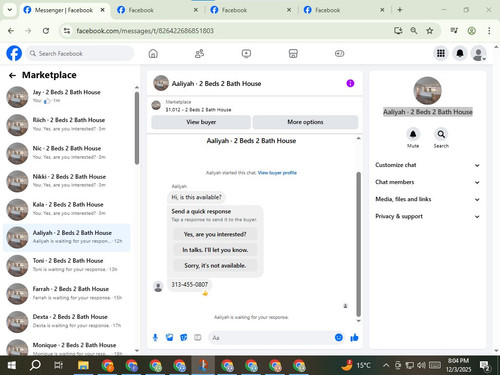The image size is (500, 375).
Task: Record a voice clip with microphone icon
Action: (x=155, y=338)
